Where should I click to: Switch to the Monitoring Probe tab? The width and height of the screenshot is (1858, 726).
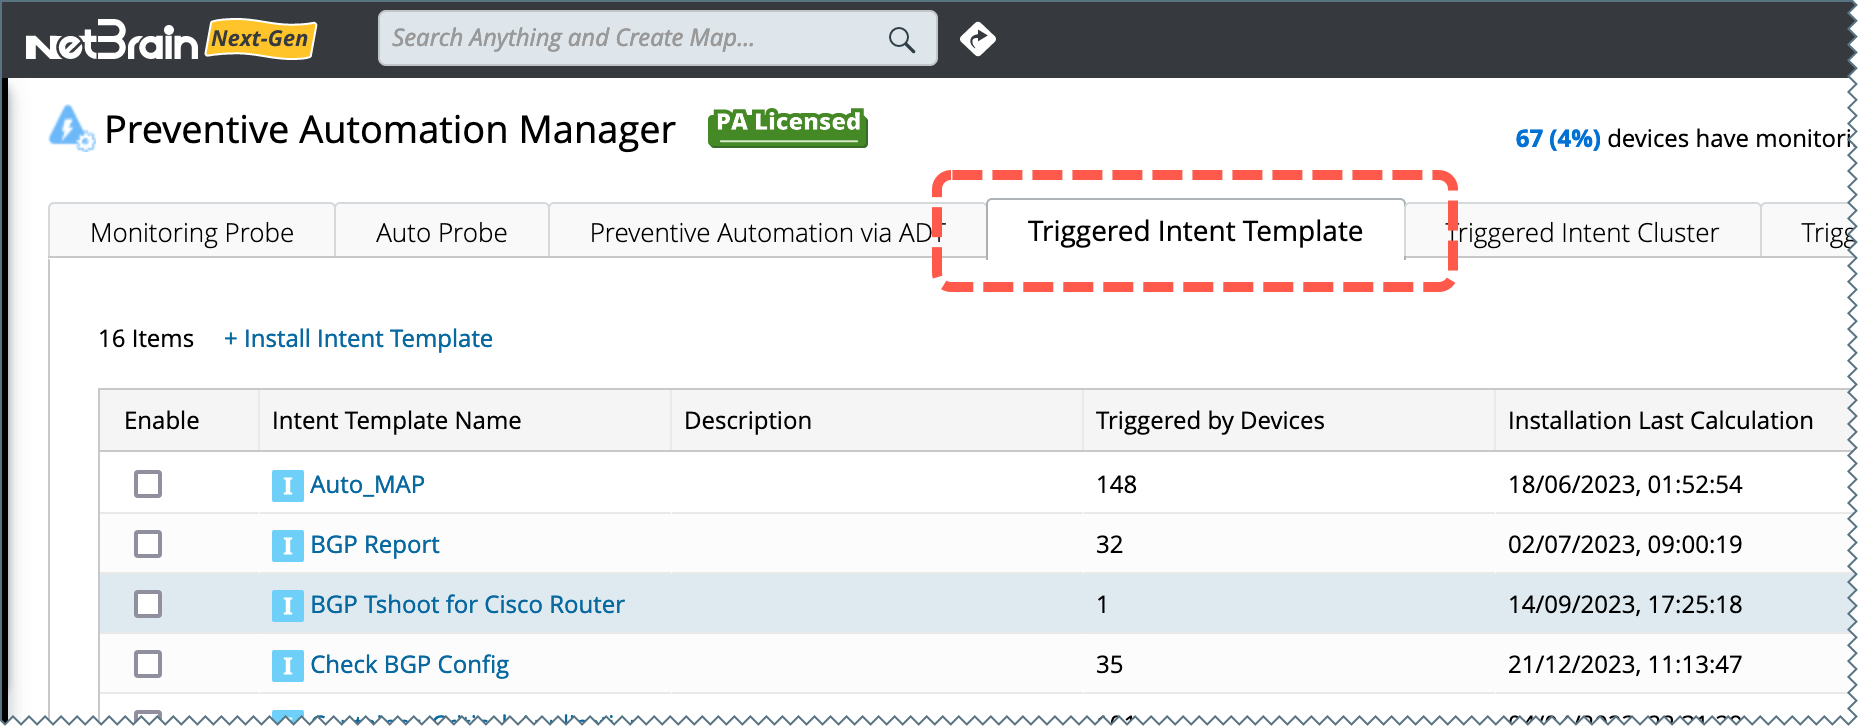[x=192, y=233]
